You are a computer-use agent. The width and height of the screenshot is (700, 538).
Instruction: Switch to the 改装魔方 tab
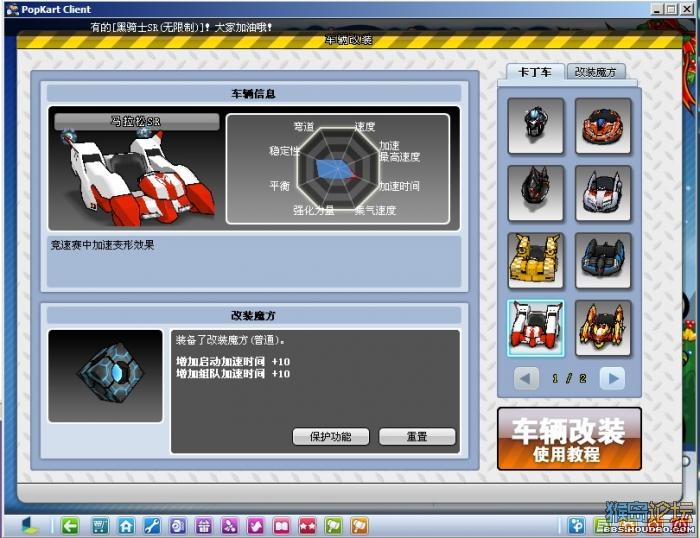596,72
